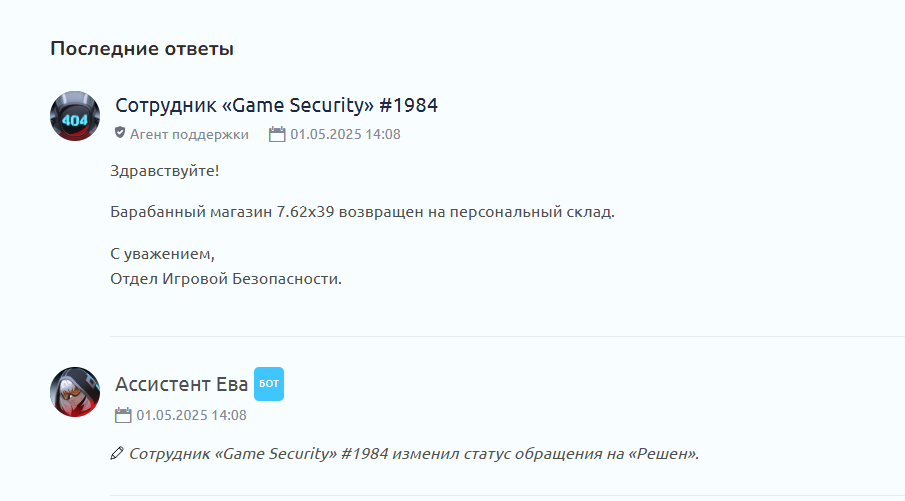905x501 pixels.
Task: Click the Здравствуйте! greeting line
Action: click(x=164, y=171)
